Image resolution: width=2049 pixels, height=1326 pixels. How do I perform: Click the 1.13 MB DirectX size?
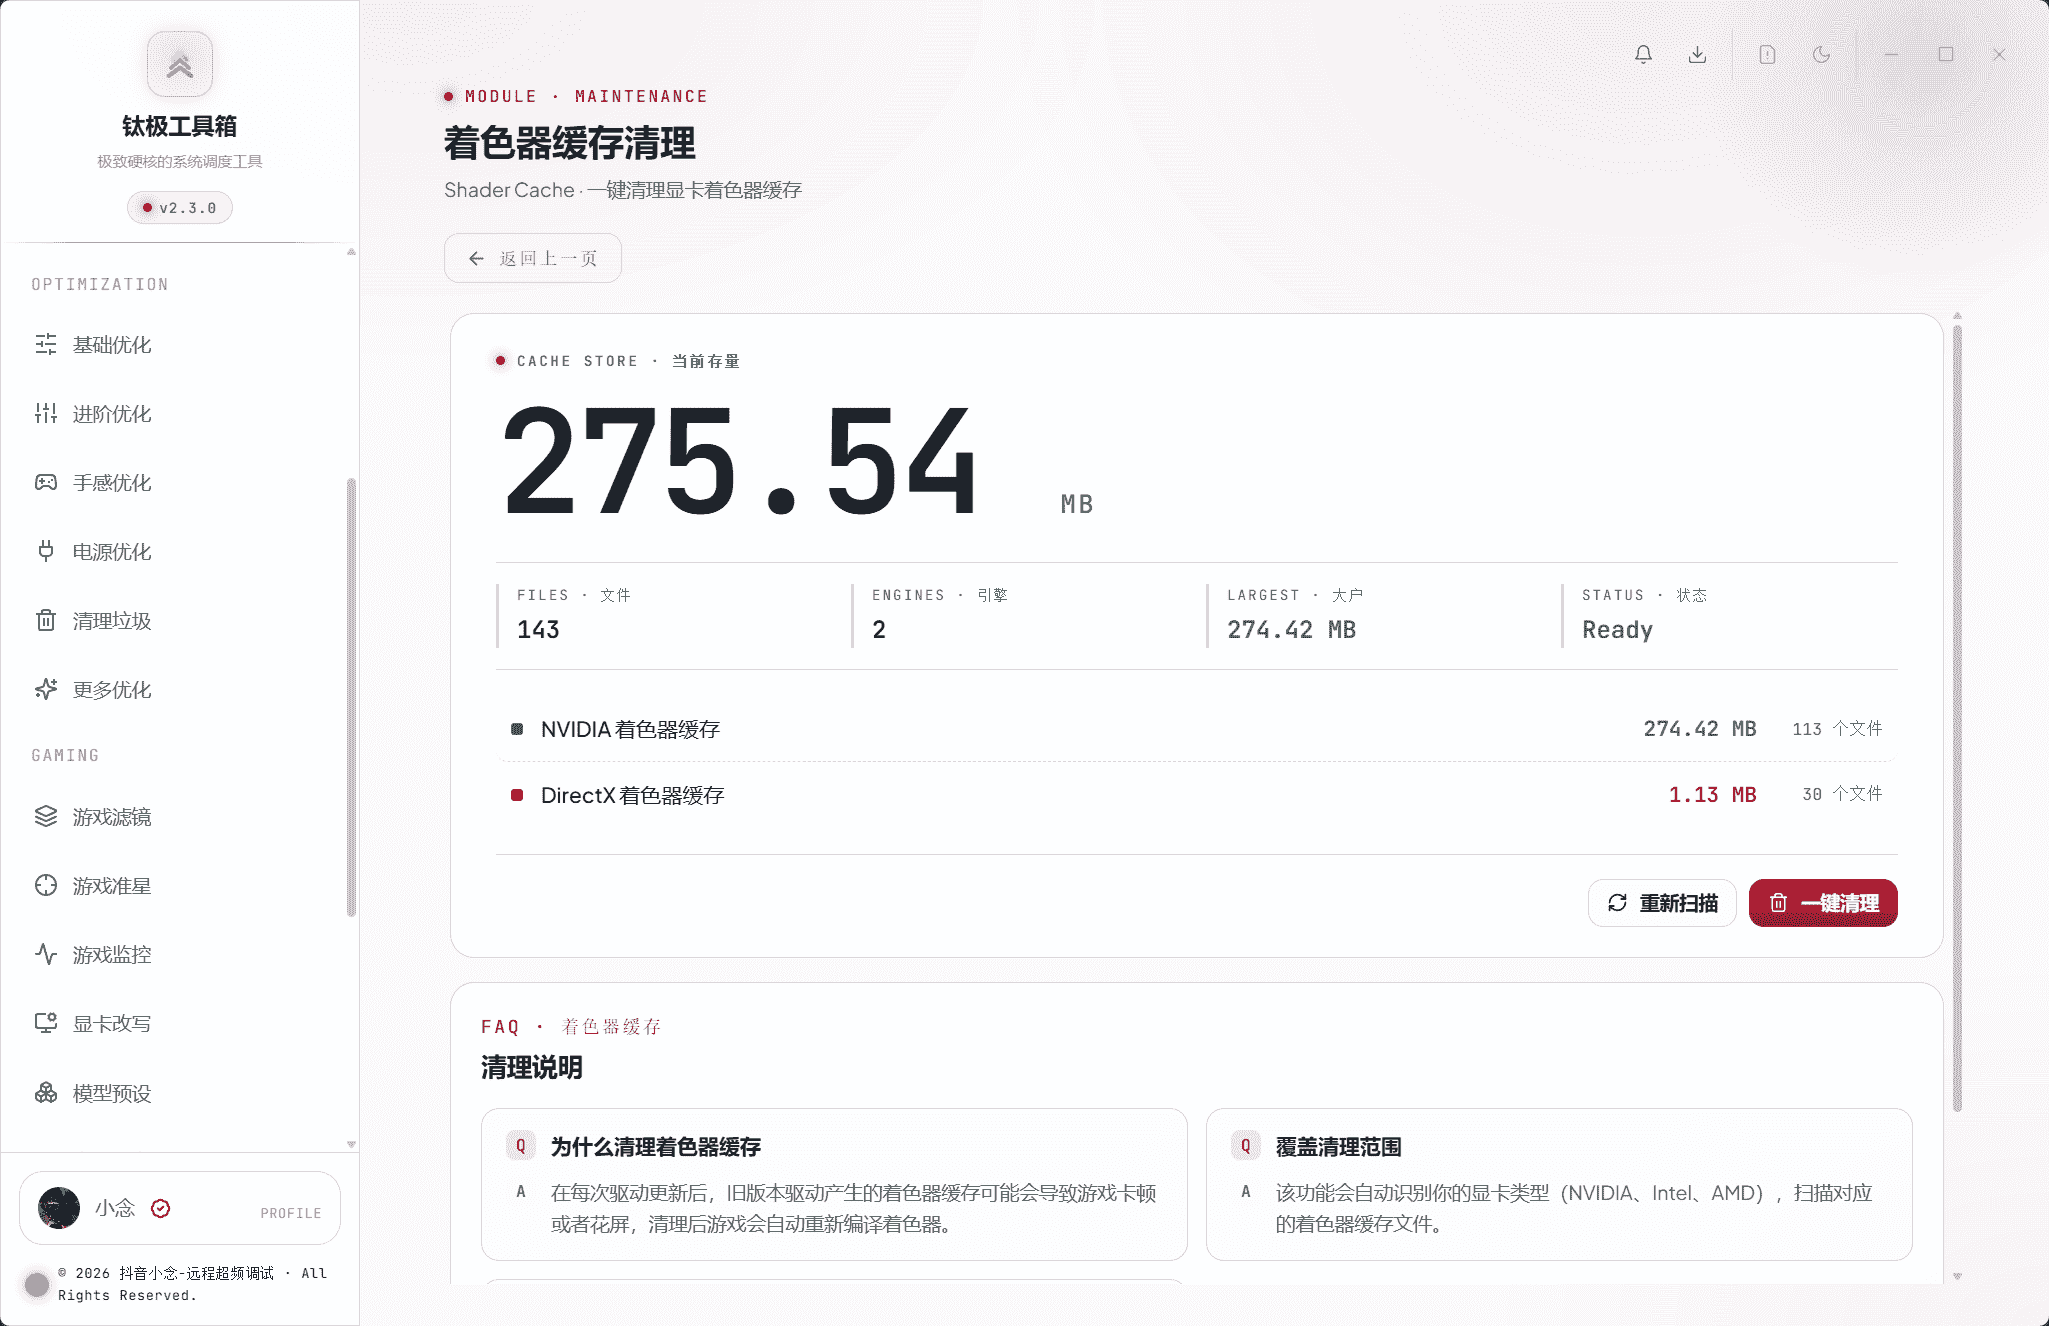pos(1712,795)
